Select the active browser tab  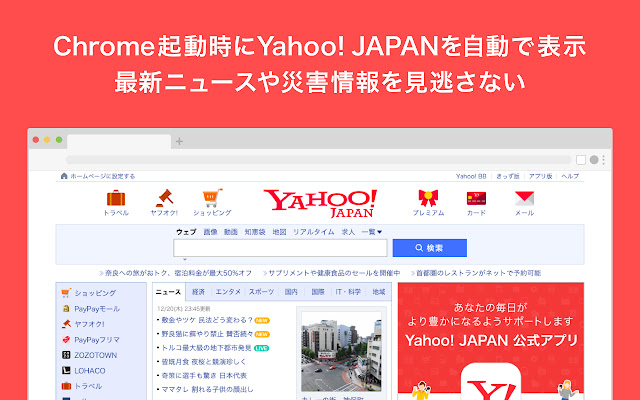(x=119, y=141)
